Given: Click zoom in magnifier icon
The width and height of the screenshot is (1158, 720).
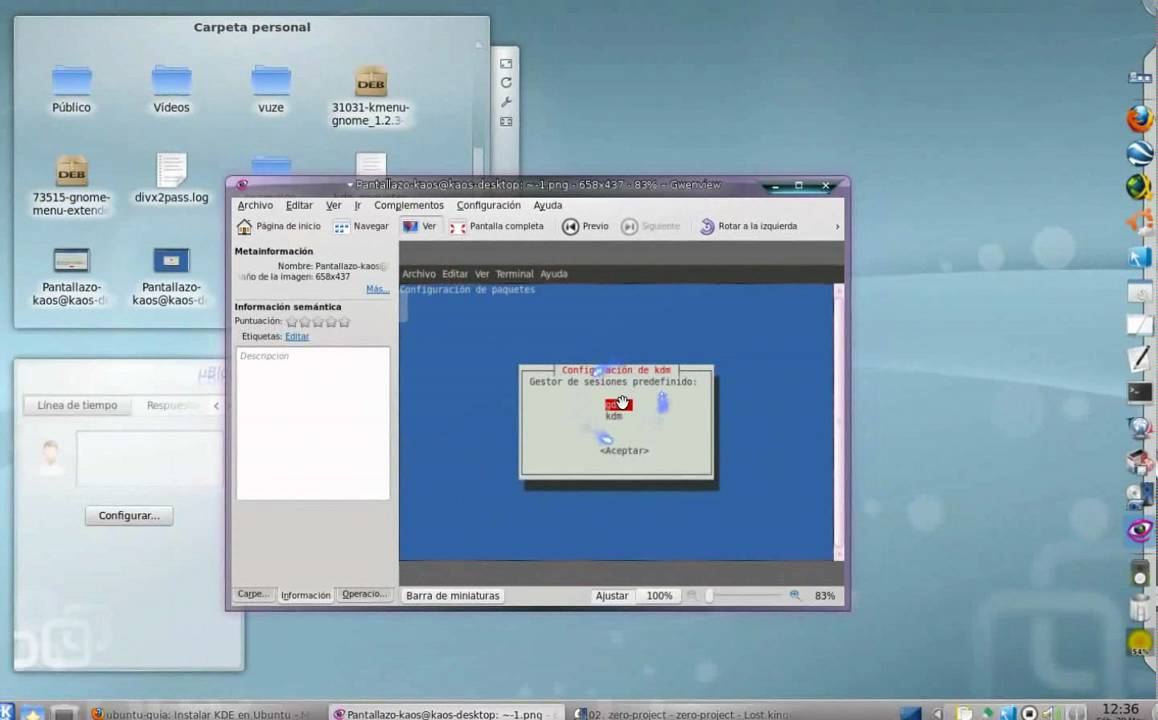Looking at the screenshot, I should coord(795,595).
